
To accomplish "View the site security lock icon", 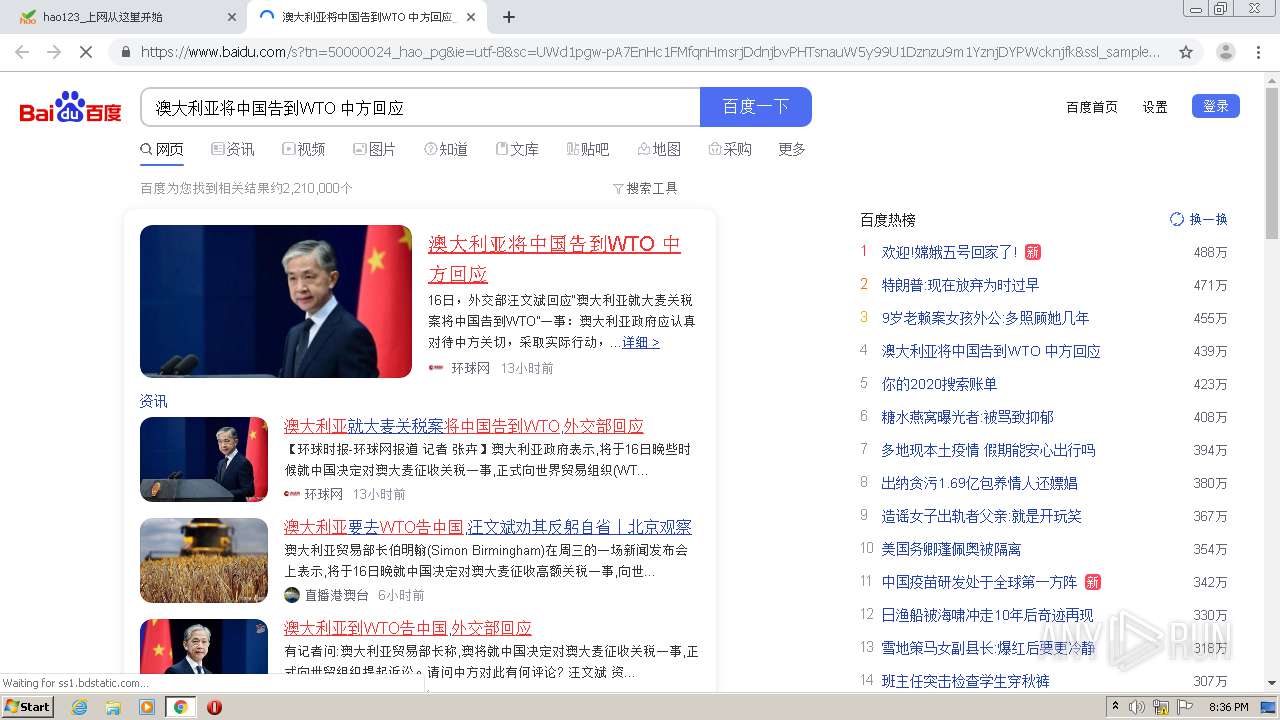I will 125,52.
